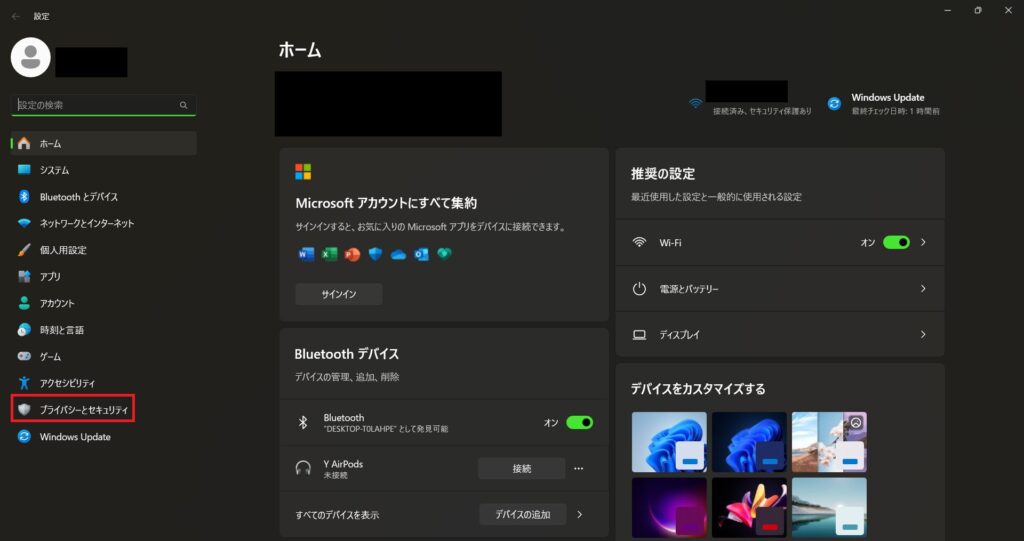1024x541 pixels.
Task: Select the purple glow theme thumbnail
Action: [x=669, y=508]
